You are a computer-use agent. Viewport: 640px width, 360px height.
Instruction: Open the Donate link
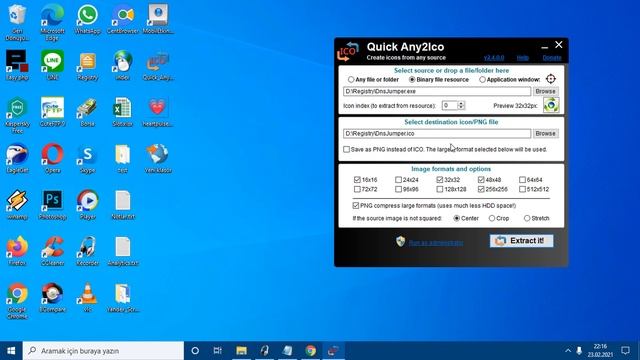[x=552, y=58]
